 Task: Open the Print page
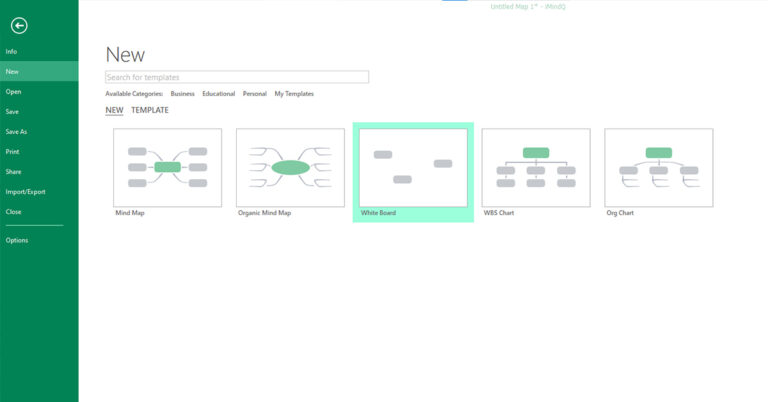point(12,152)
